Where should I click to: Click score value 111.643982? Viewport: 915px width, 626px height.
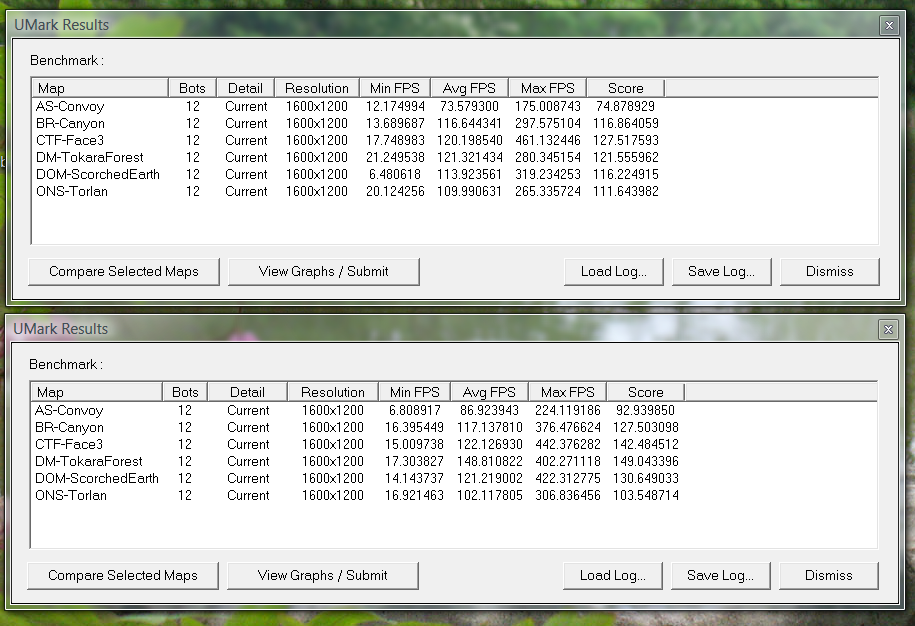[626, 191]
